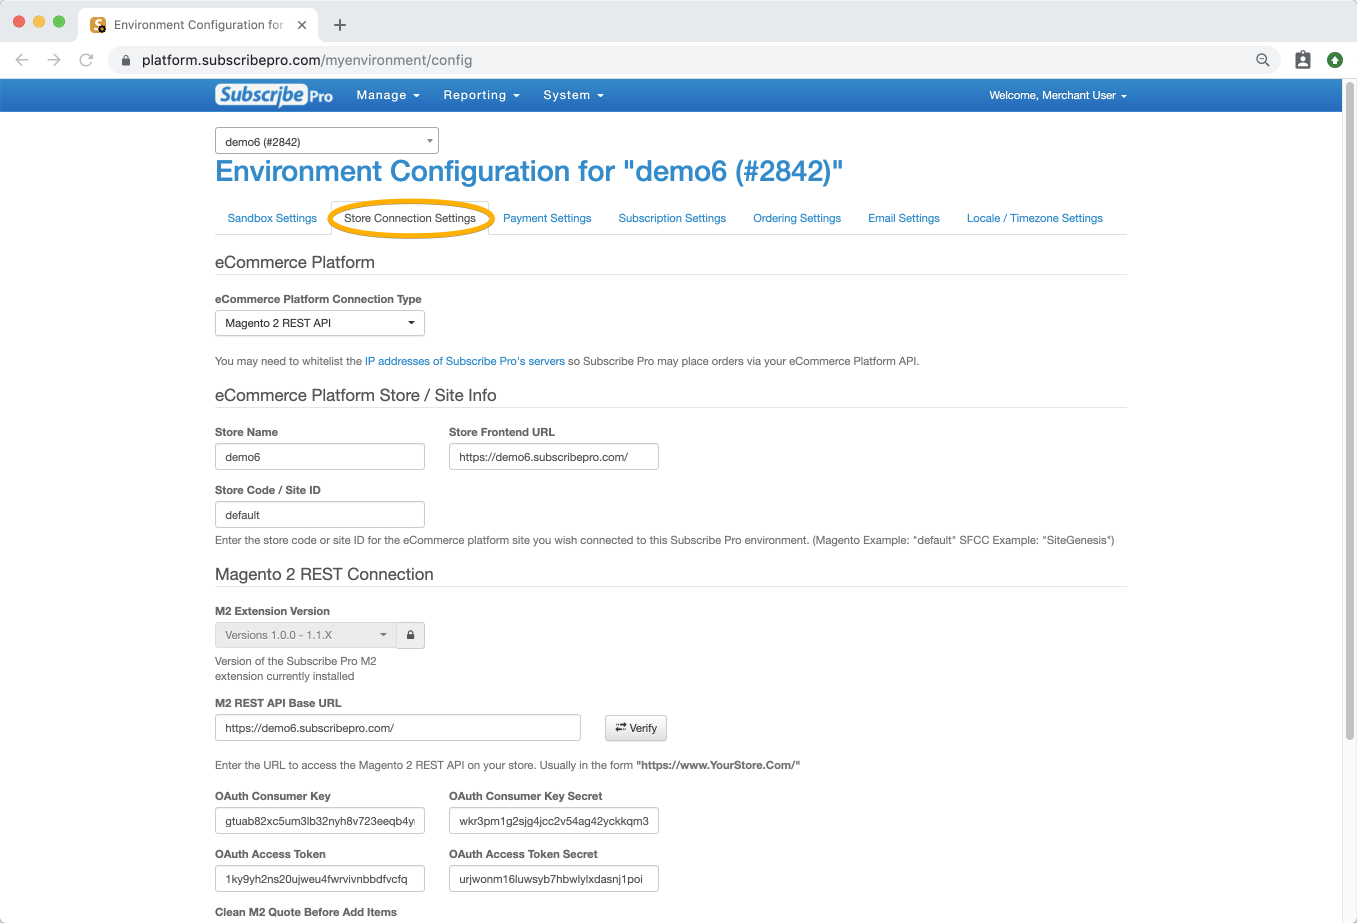Open Email Settings tab
1357x923 pixels.
(x=904, y=218)
